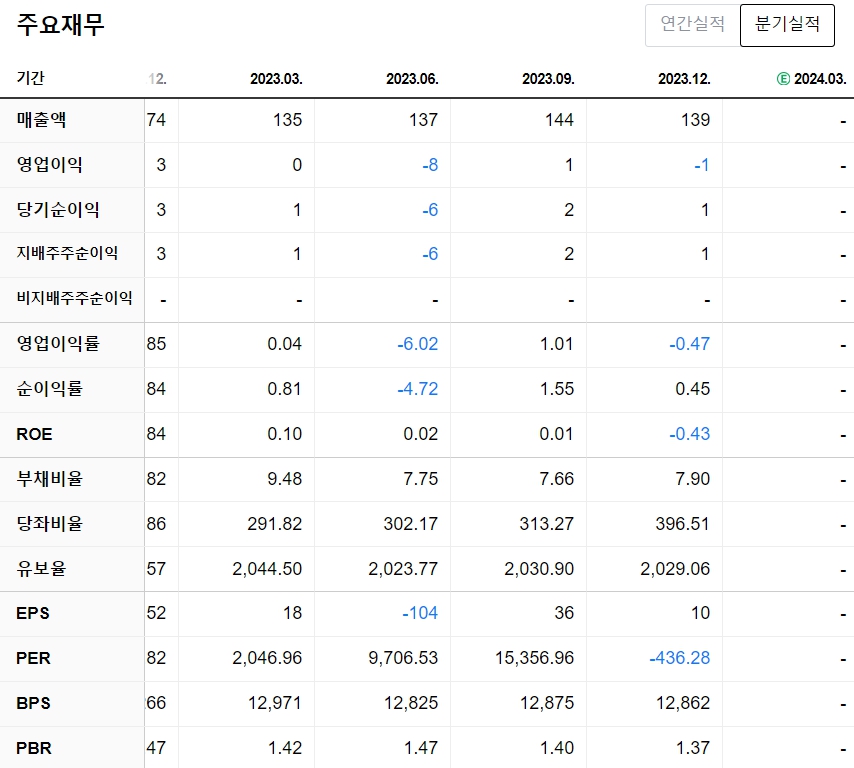Select the 유보율 row label
Viewport: 854px width, 768px height.
tap(41, 569)
